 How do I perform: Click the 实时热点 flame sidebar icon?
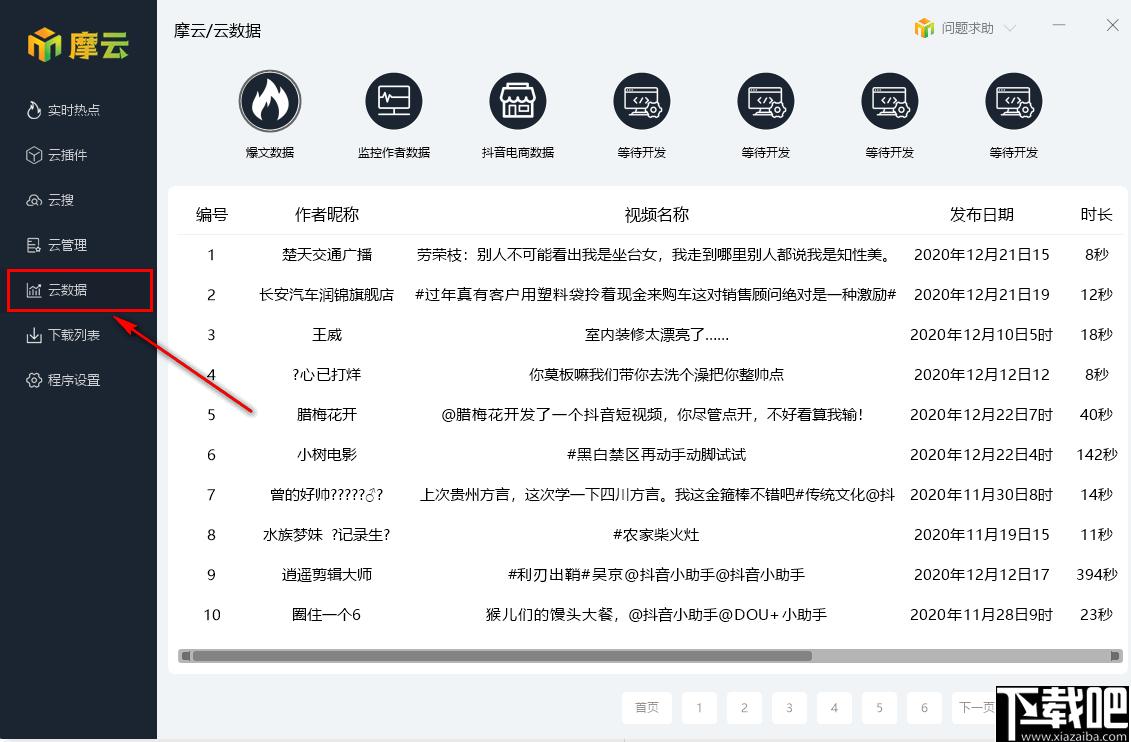click(34, 110)
